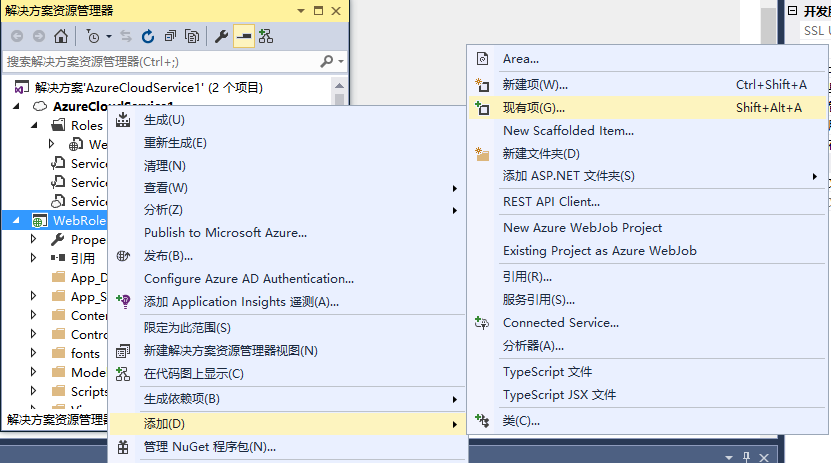The height and width of the screenshot is (463, 831).
Task: Choose TypeScript JSX 文件
Action: (x=648, y=395)
